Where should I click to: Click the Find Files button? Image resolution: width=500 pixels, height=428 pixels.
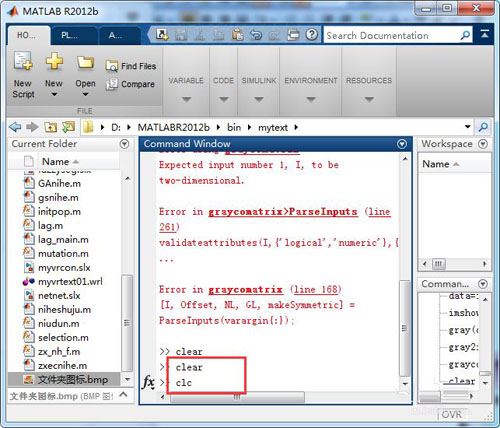131,66
